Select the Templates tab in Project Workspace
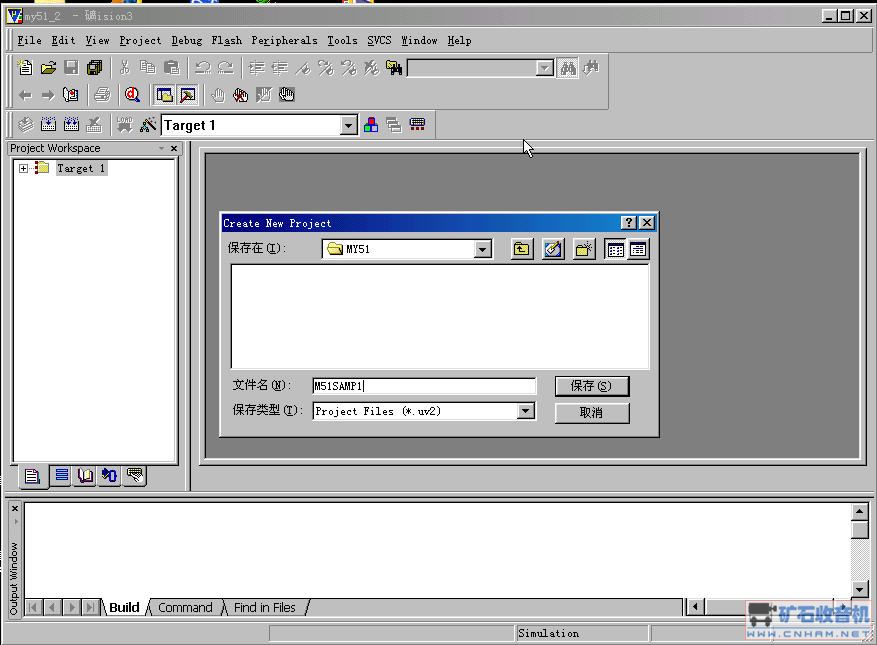877x645 pixels. click(x=134, y=475)
